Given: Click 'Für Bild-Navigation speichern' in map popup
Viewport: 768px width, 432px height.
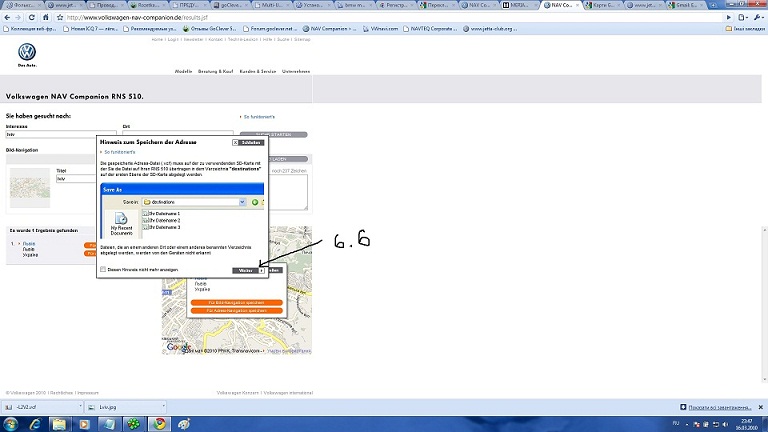Looking at the screenshot, I should click(237, 303).
